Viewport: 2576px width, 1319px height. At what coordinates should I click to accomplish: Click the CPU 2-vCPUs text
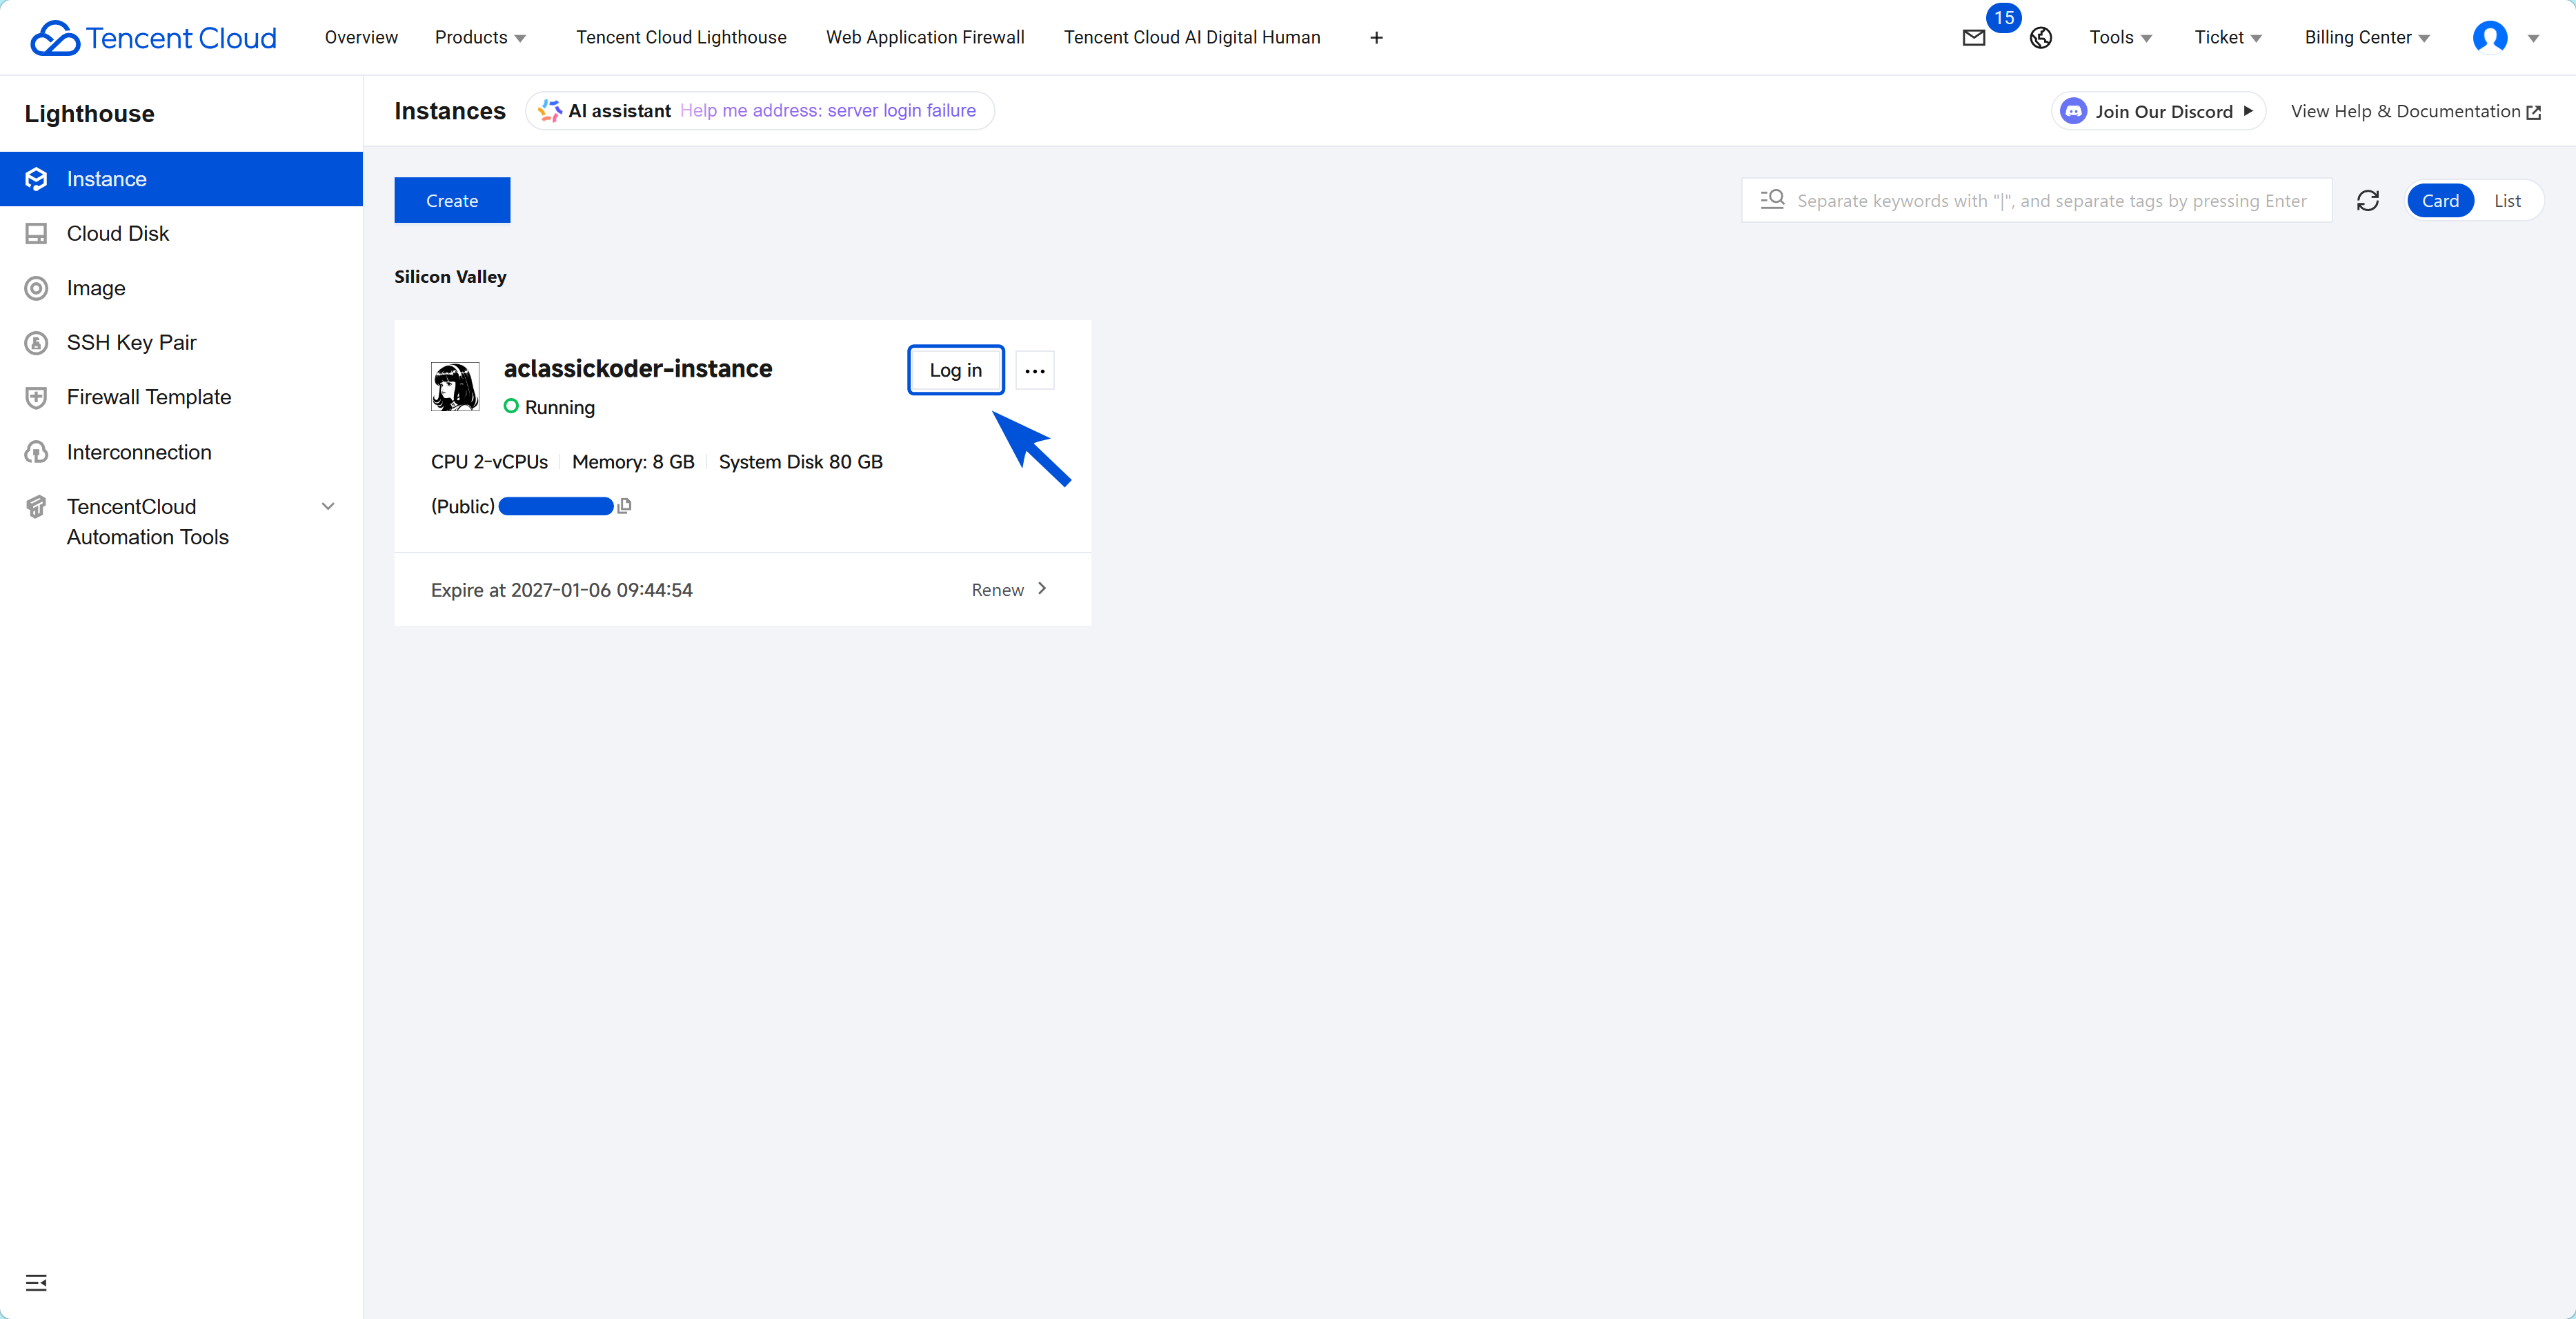(489, 462)
